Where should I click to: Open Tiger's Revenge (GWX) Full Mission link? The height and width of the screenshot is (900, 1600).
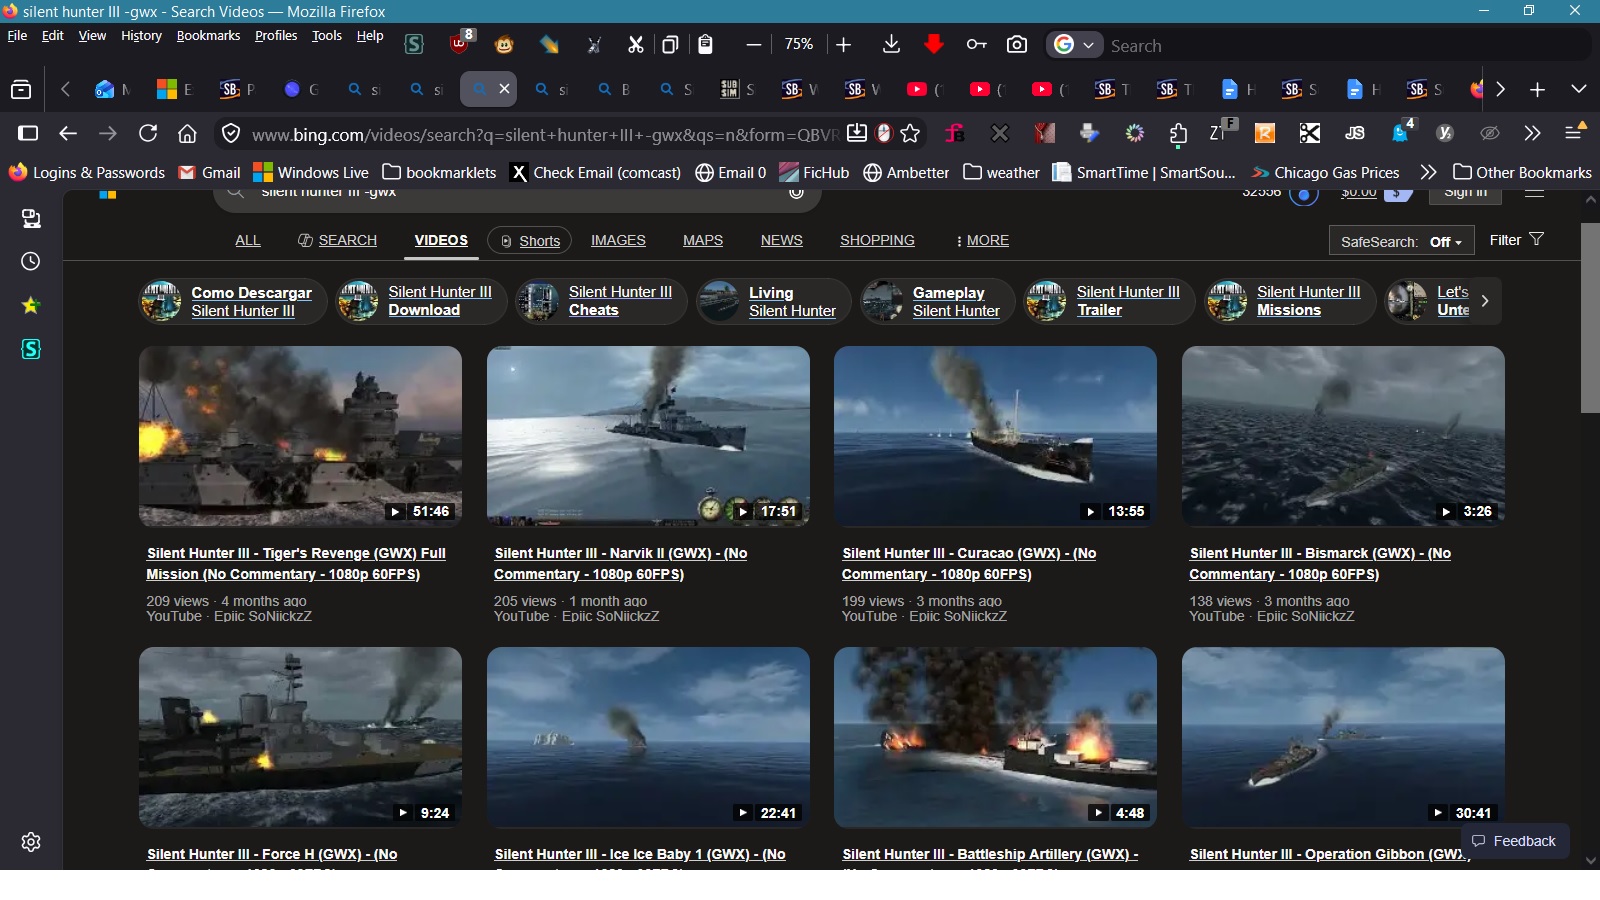296,563
